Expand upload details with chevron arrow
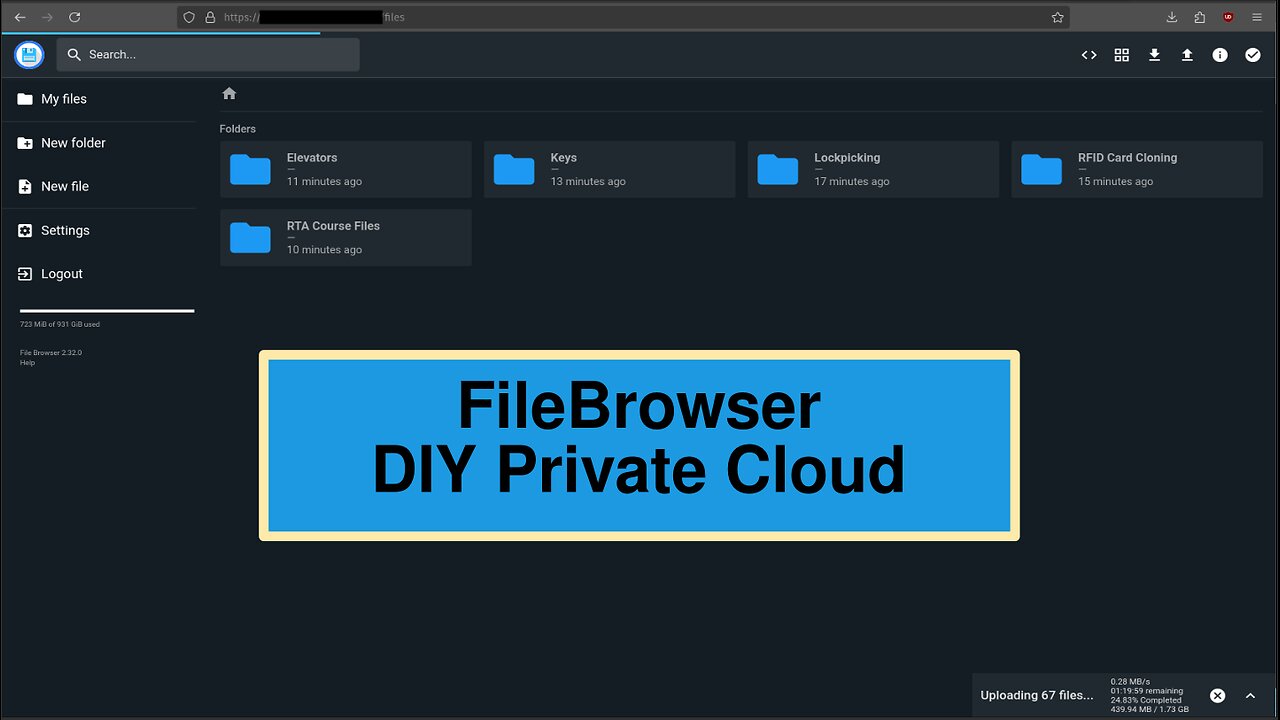 (1250, 695)
